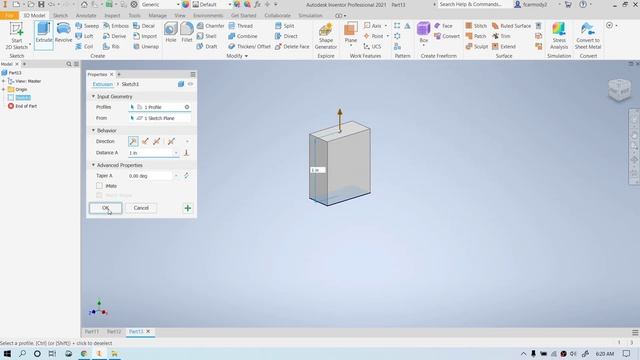
Task: Cancel the extrusion
Action: 141,208
